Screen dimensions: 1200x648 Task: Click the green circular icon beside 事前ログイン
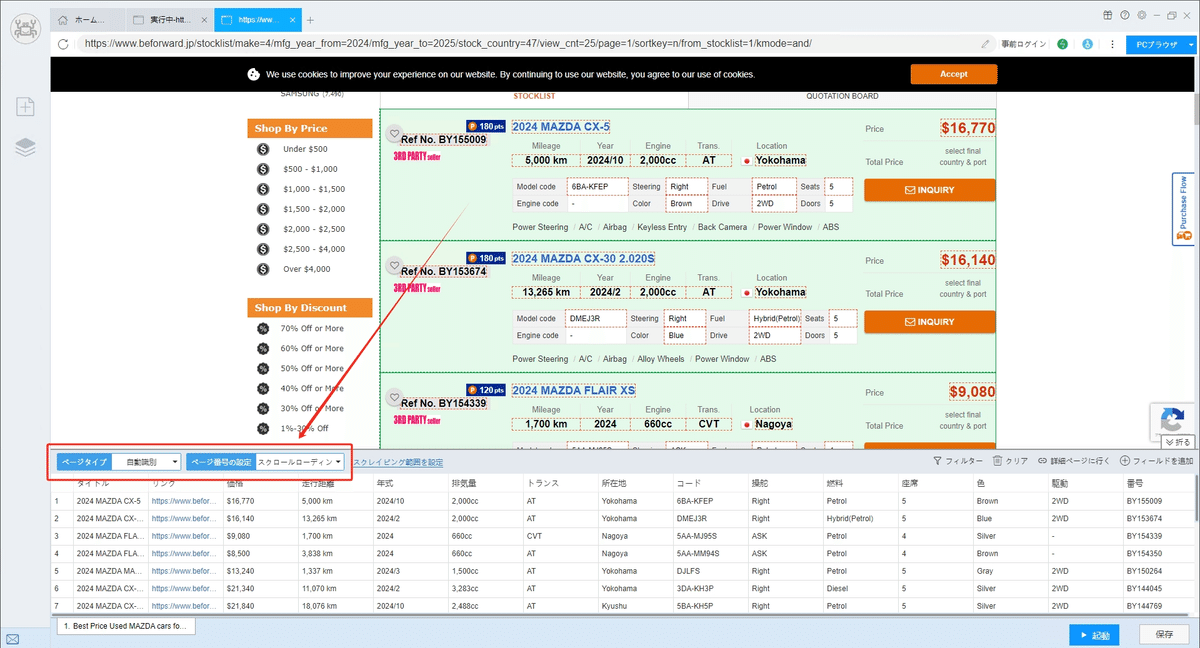coord(1062,44)
